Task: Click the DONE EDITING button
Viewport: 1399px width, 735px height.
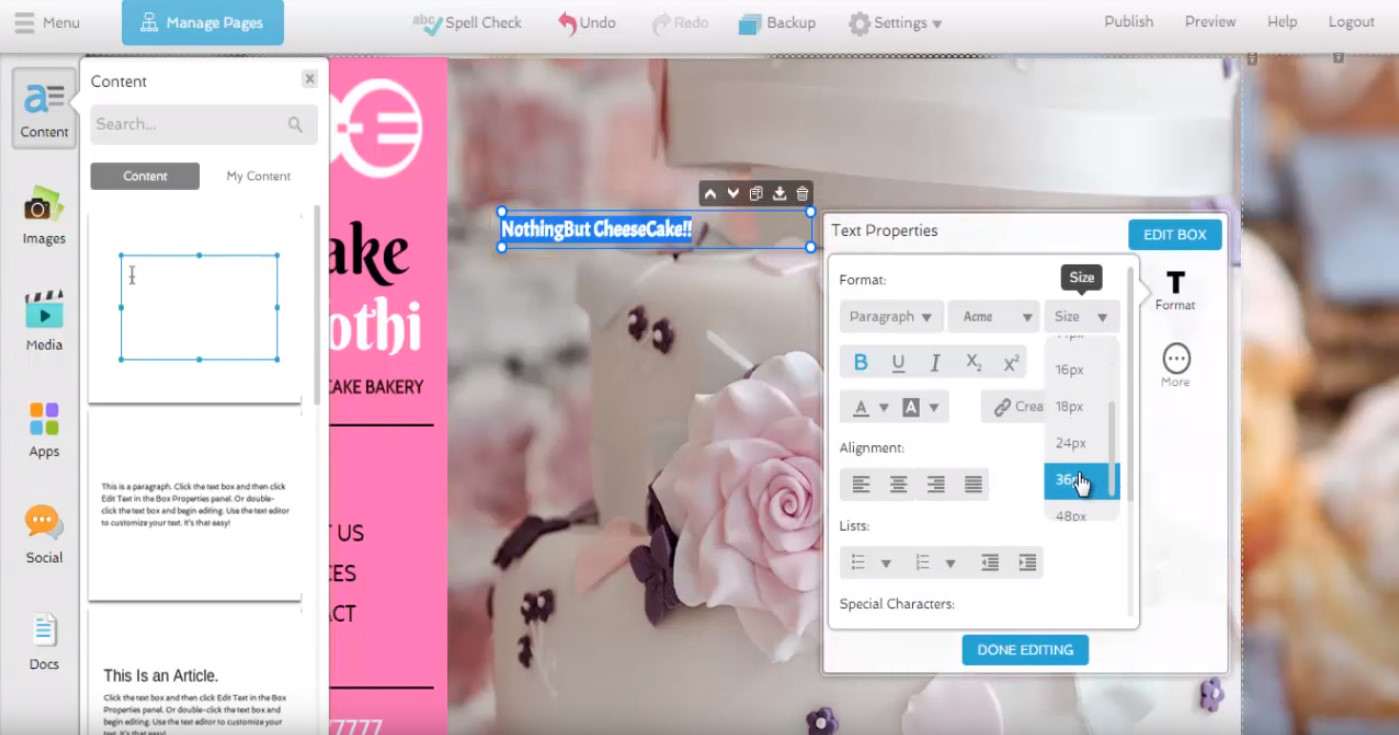Action: point(1025,650)
